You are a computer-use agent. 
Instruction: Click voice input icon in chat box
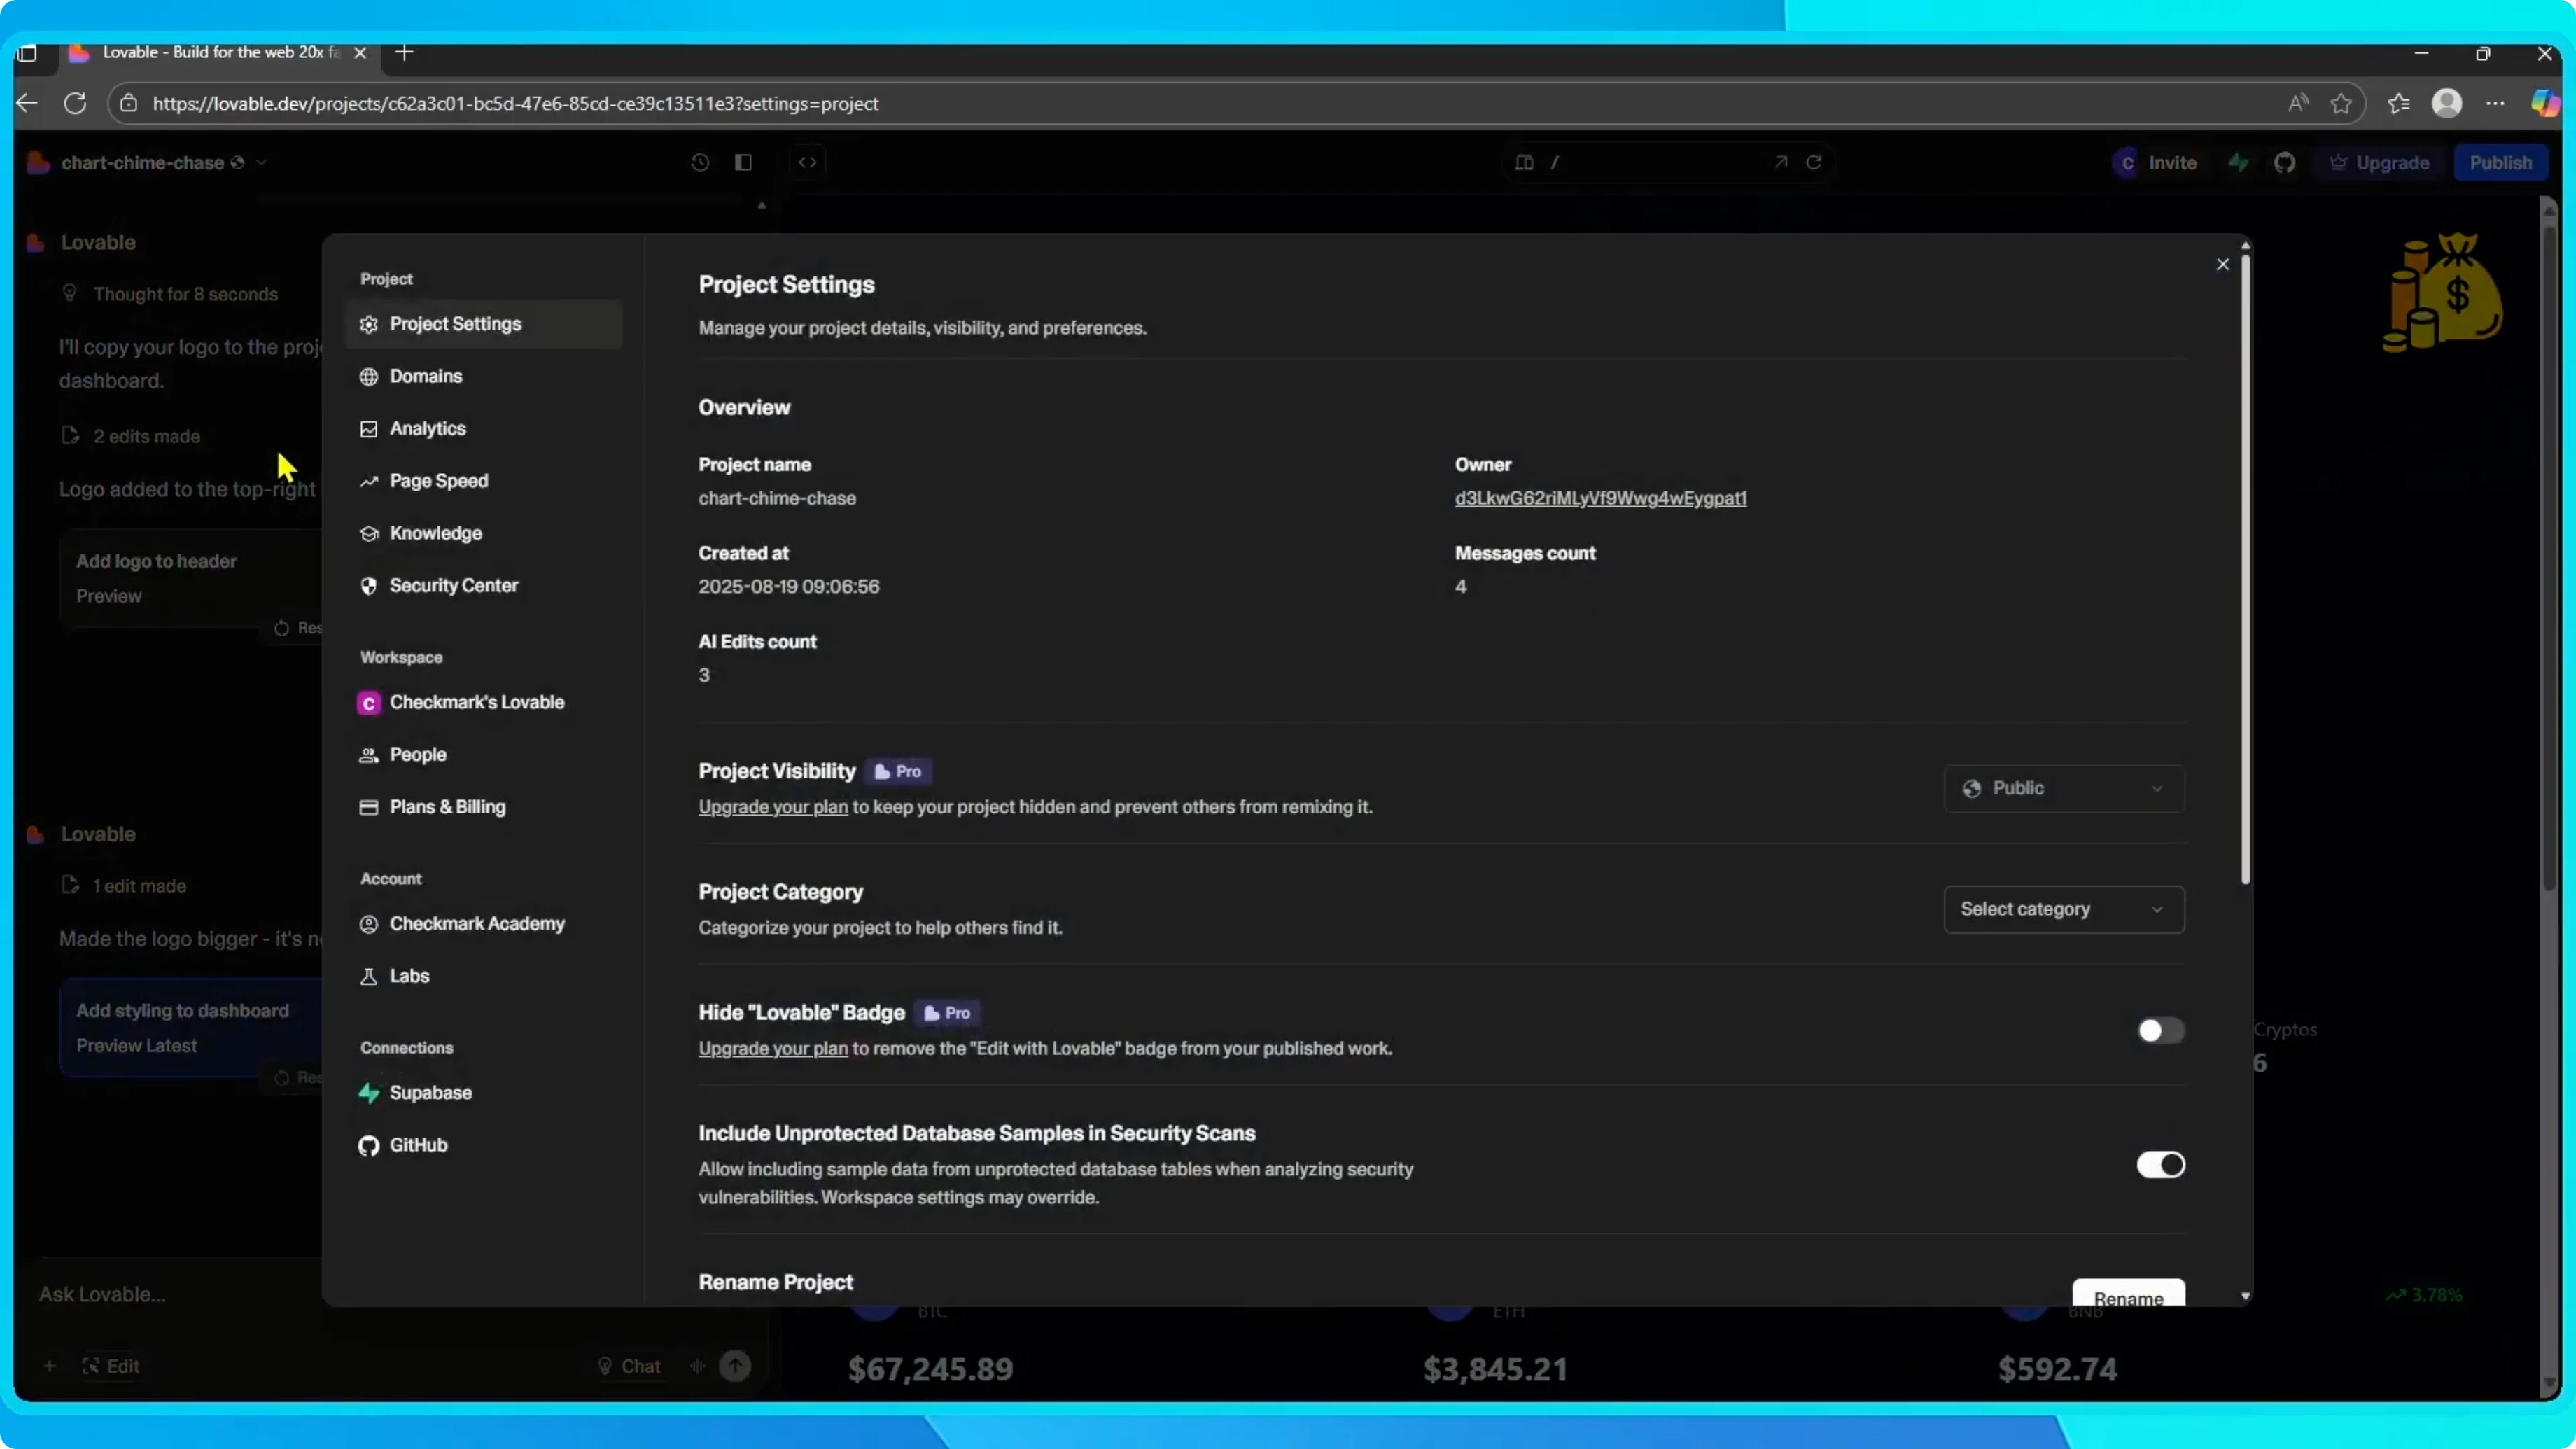tap(698, 1366)
